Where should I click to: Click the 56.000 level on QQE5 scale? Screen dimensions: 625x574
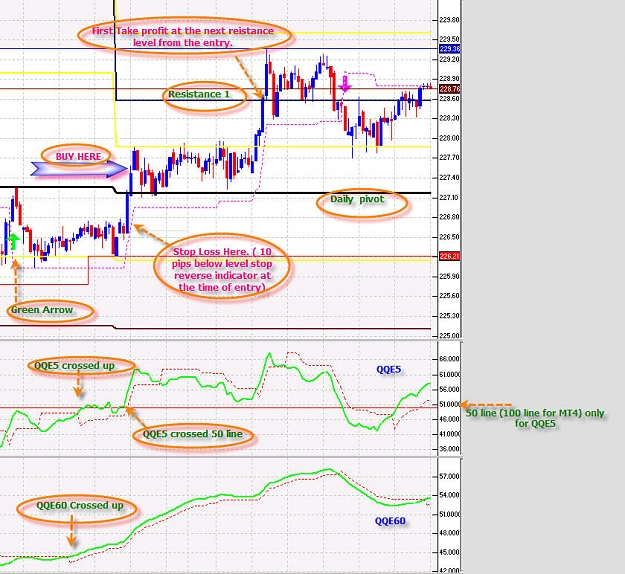tap(450, 389)
